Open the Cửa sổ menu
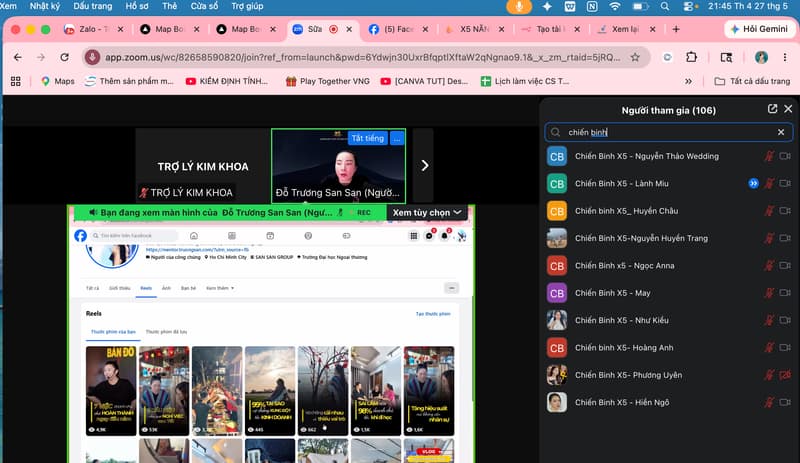The image size is (800, 463). pos(204,6)
